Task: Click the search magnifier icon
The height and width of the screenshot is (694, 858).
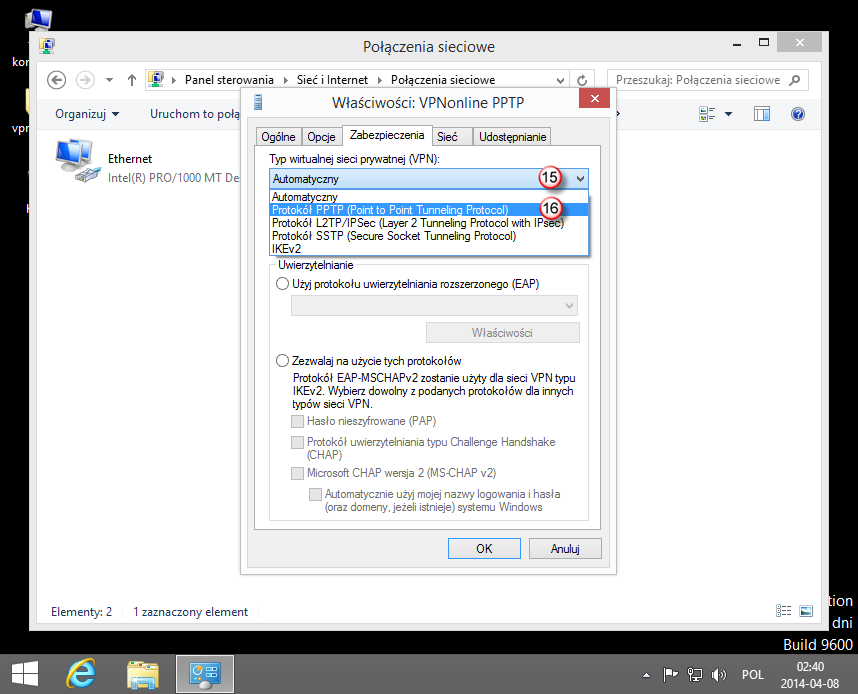Action: [795, 80]
